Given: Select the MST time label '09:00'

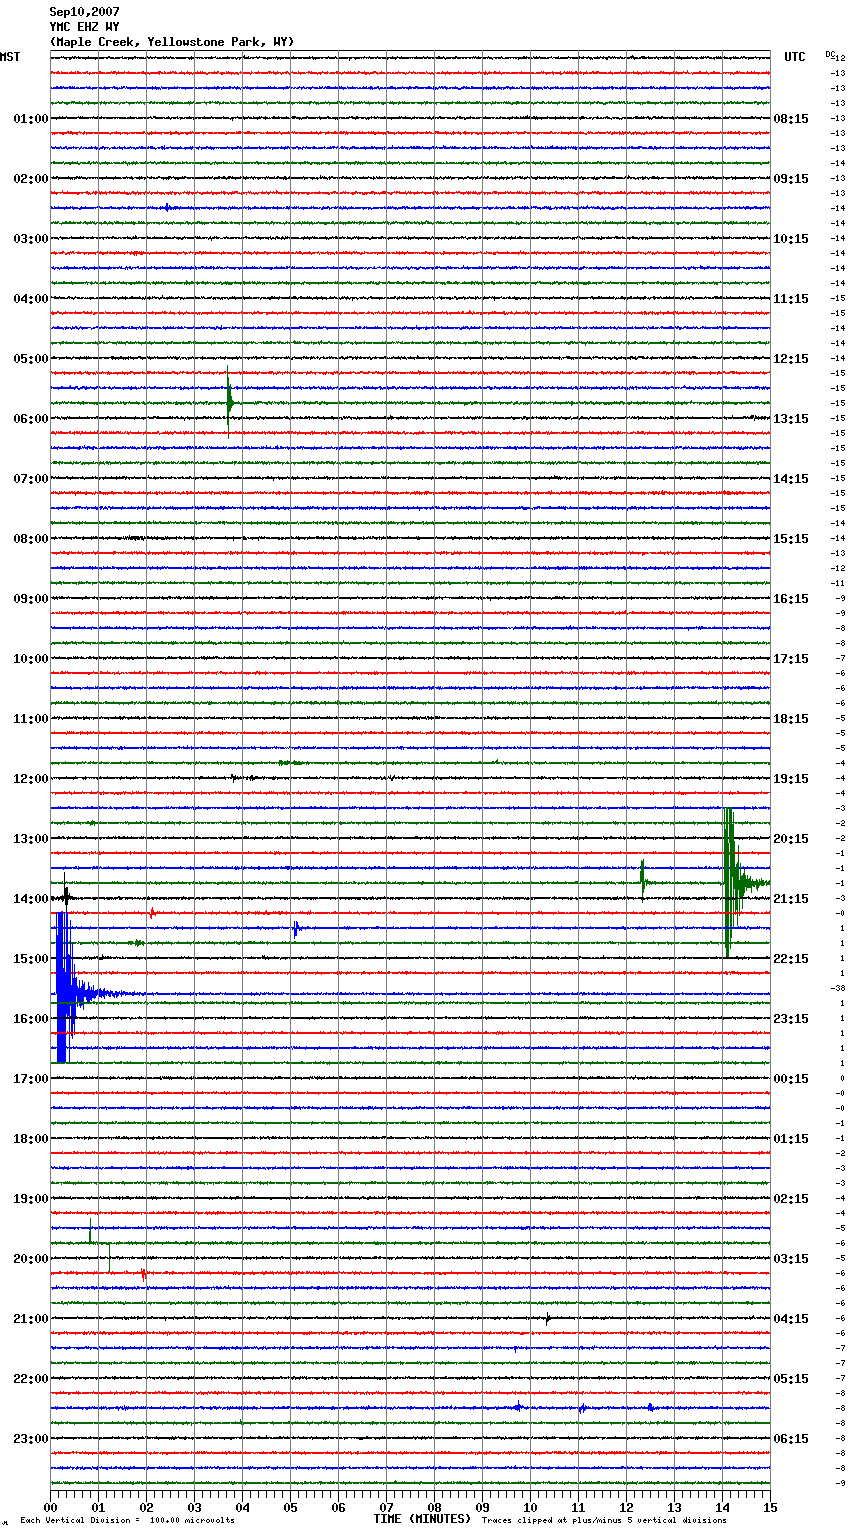Looking at the screenshot, I should click(x=31, y=599).
